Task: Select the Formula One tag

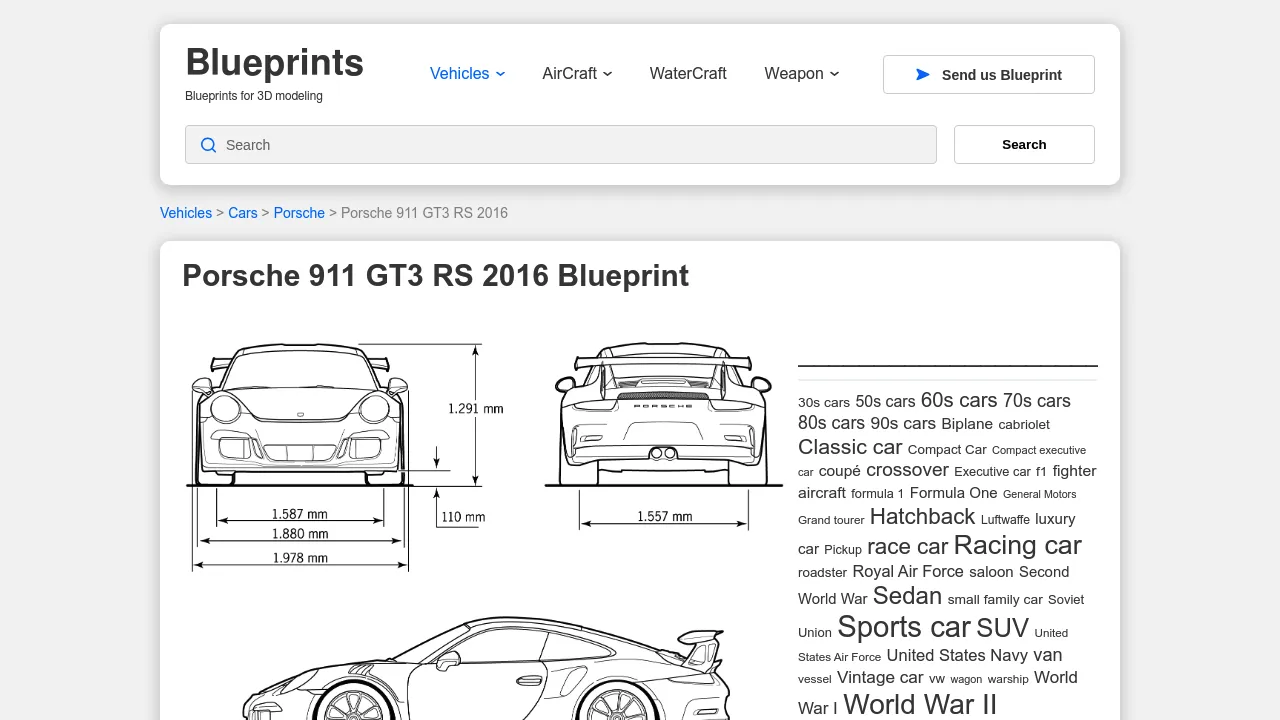Action: click(x=953, y=493)
